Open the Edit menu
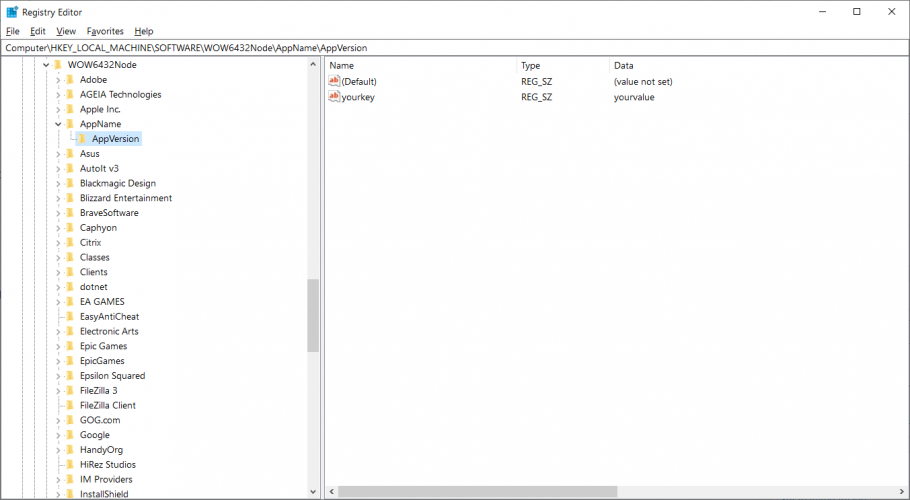 point(38,31)
